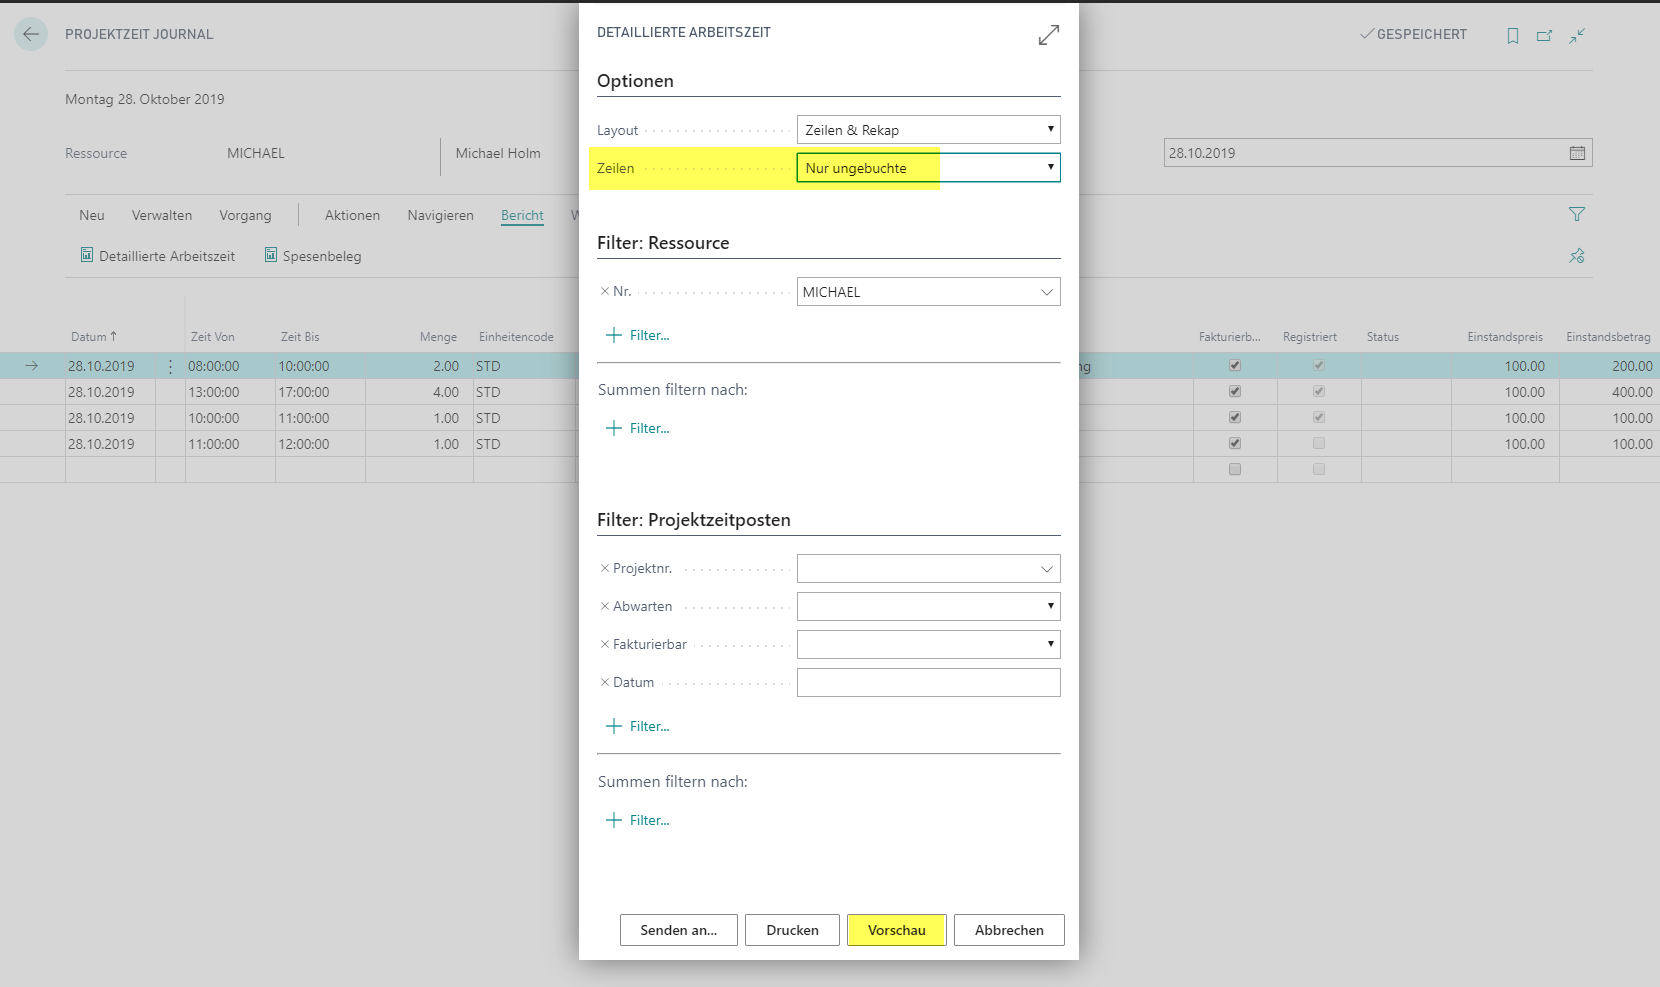The height and width of the screenshot is (987, 1660).
Task: Toggle Fakturierbar checkbox on the 08:00:00 row
Action: click(1235, 366)
